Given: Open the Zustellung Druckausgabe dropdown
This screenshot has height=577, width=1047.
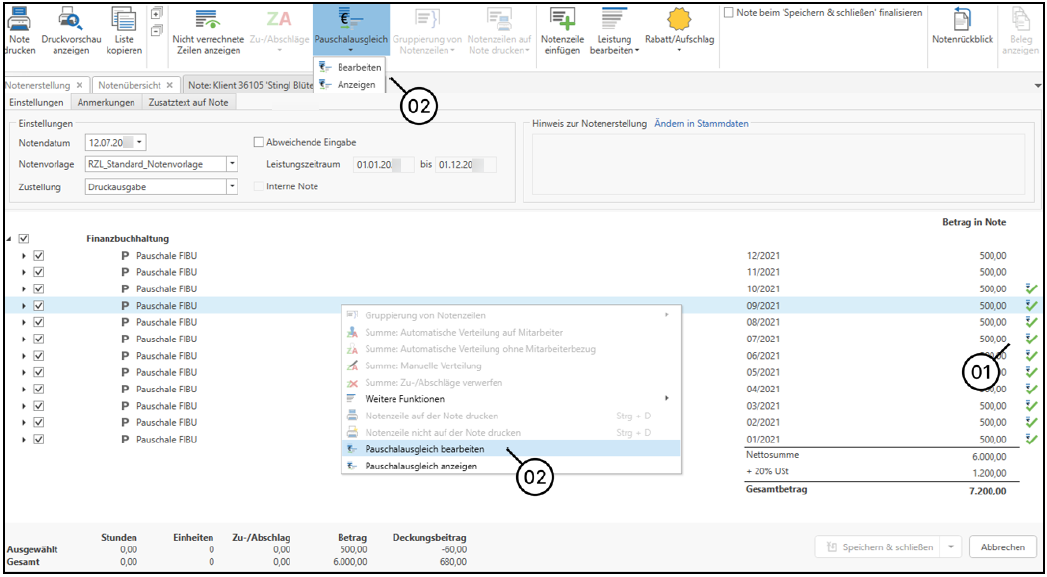Looking at the screenshot, I should 232,186.
